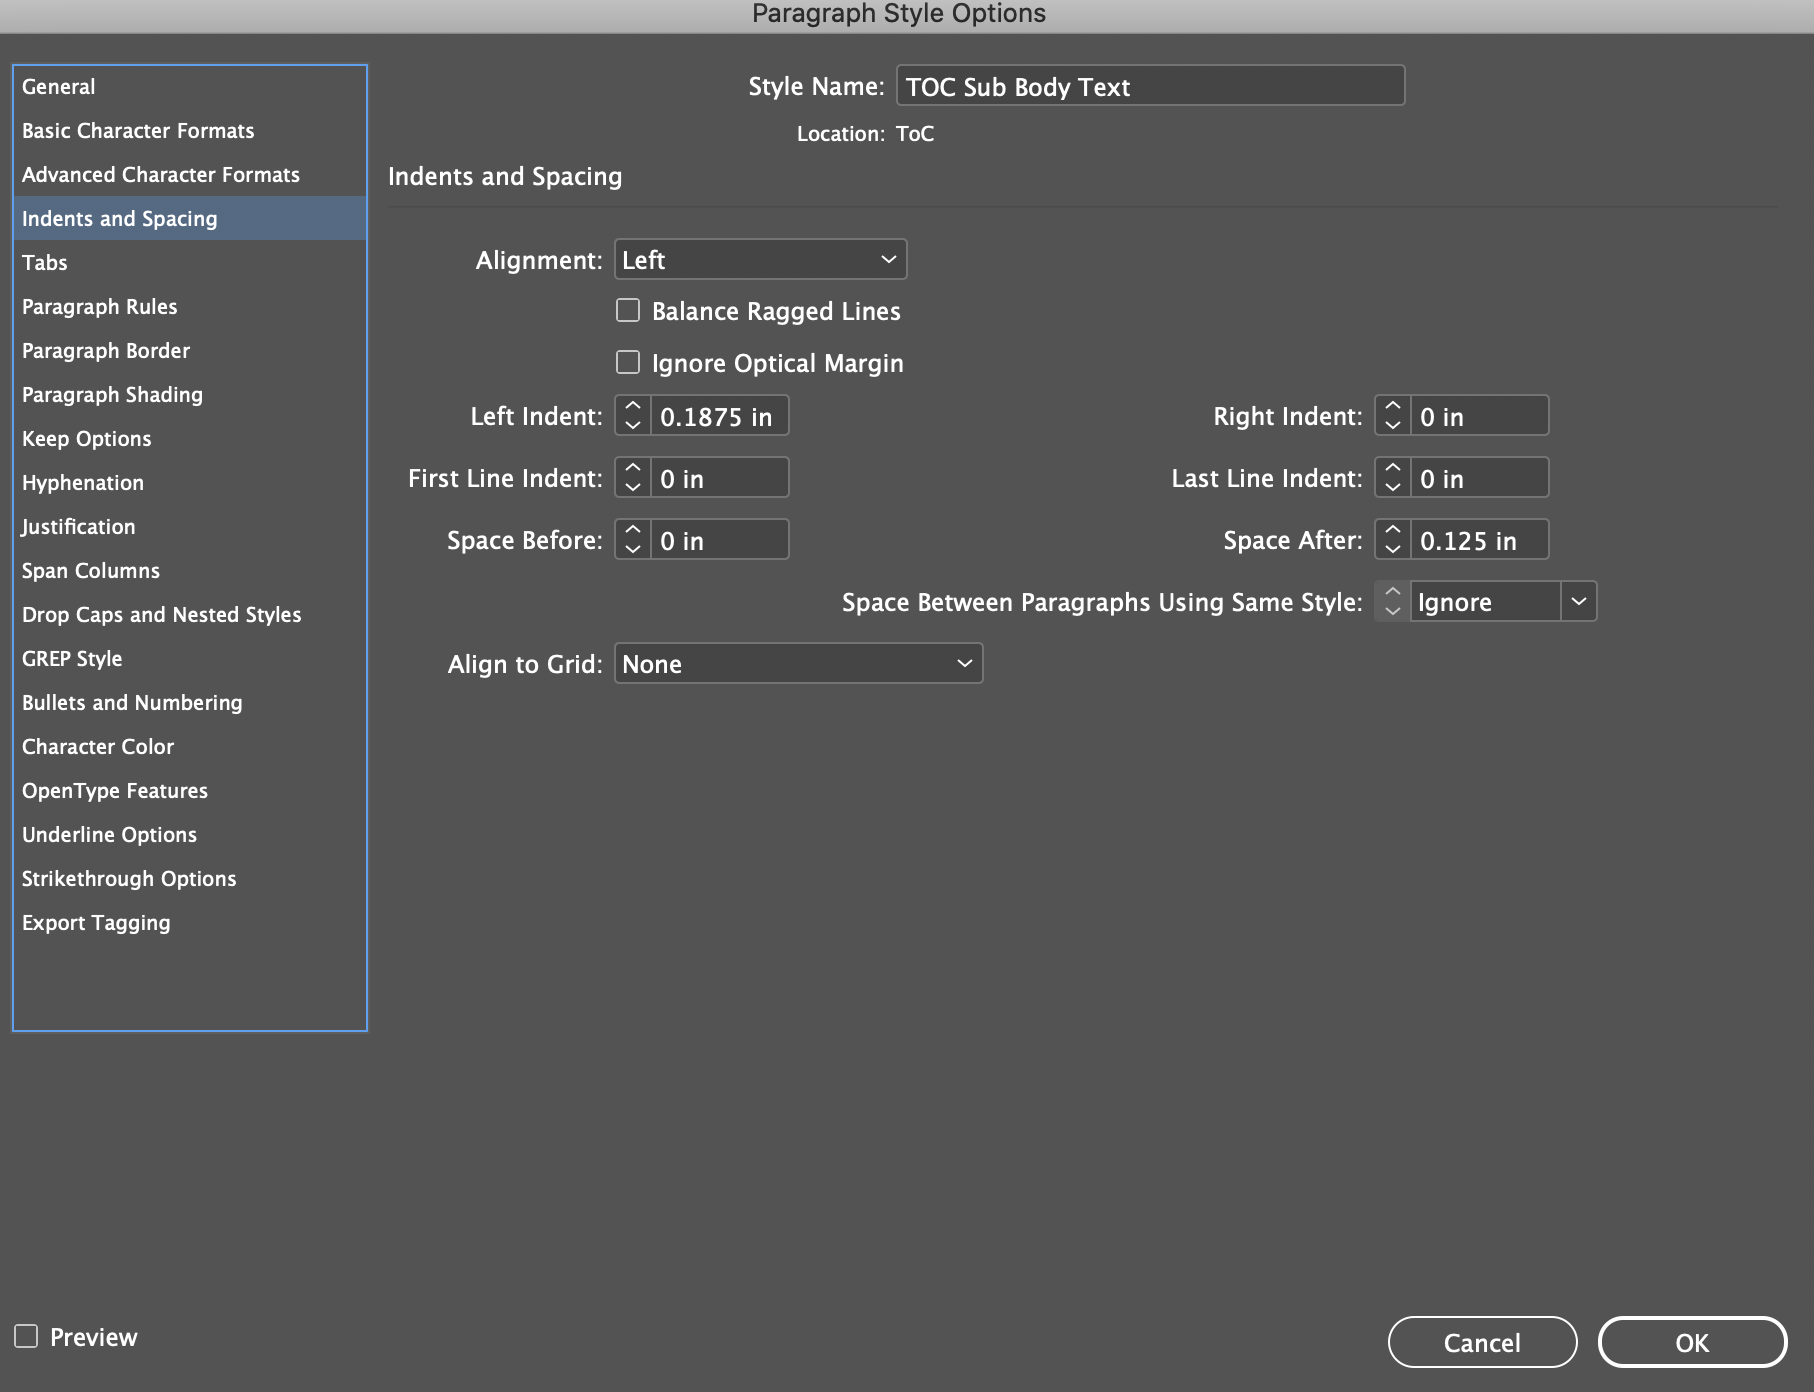Open the Bullets and Numbering section
The image size is (1814, 1392).
click(131, 702)
